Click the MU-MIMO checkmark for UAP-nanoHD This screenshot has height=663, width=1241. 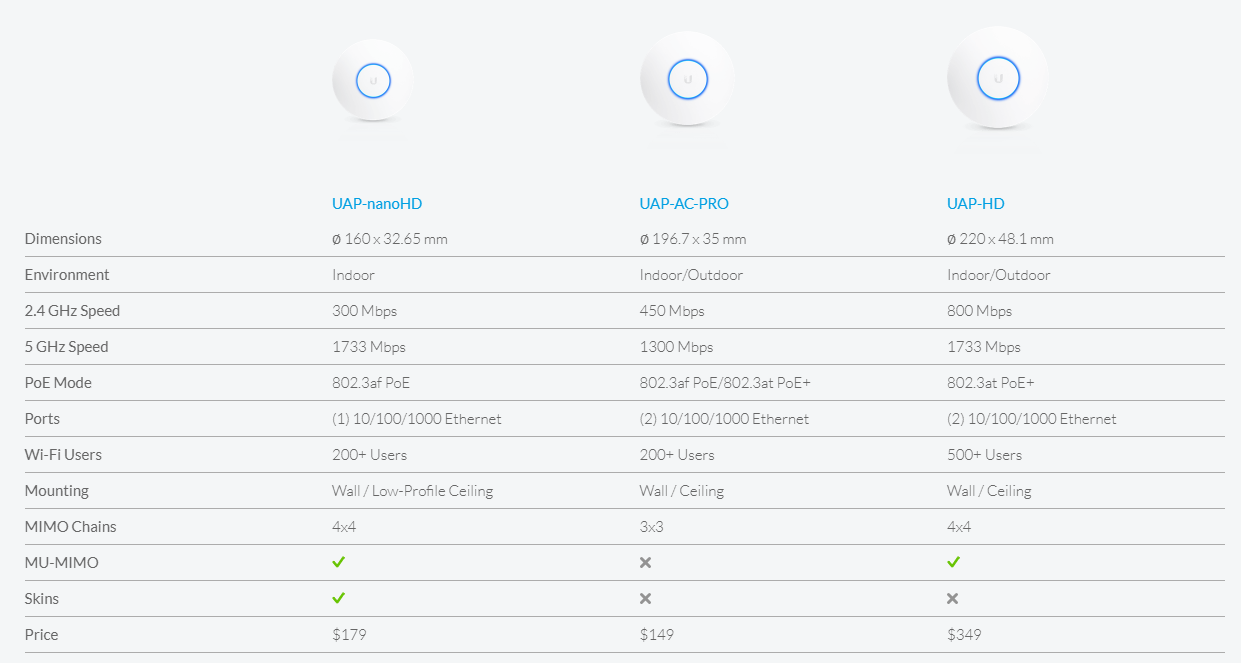pos(339,562)
